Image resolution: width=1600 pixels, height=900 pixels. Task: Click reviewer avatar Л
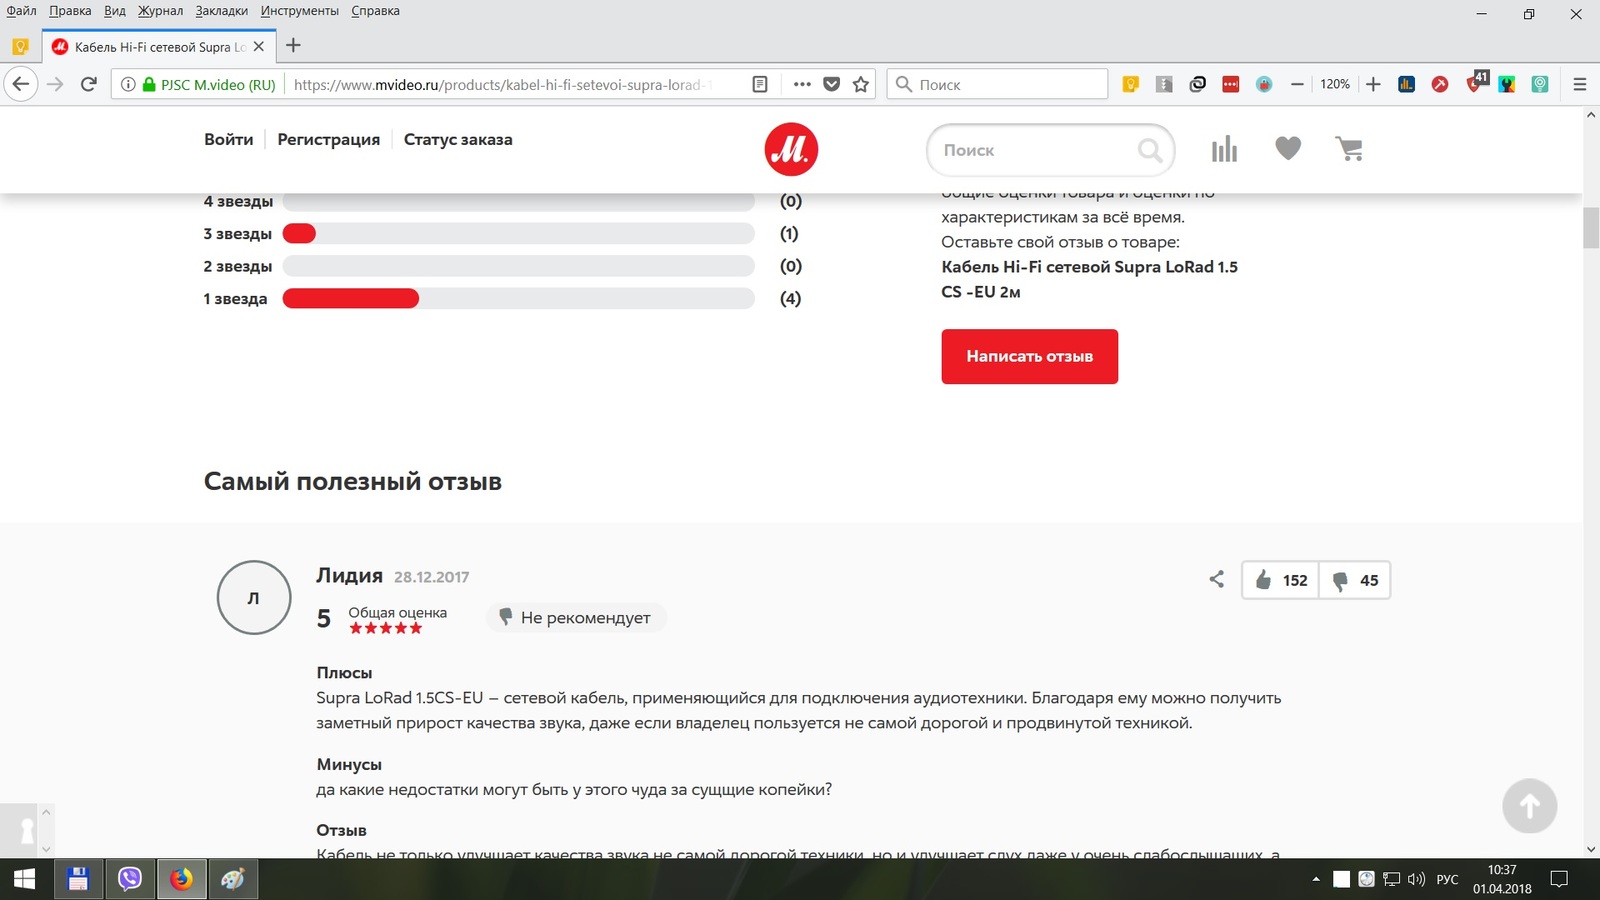point(254,597)
